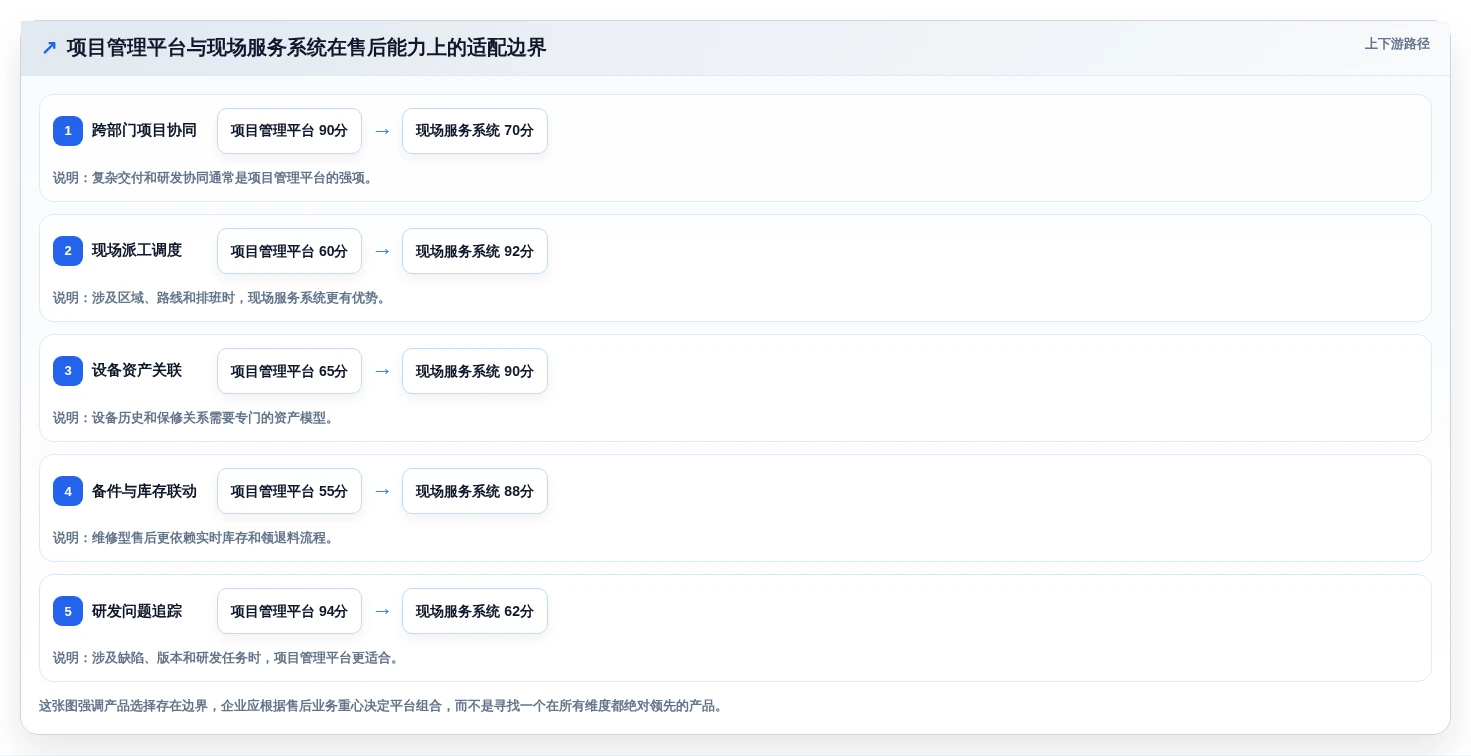The image size is (1471, 756).
Task: Click the step number 3 badge
Action: (x=68, y=371)
